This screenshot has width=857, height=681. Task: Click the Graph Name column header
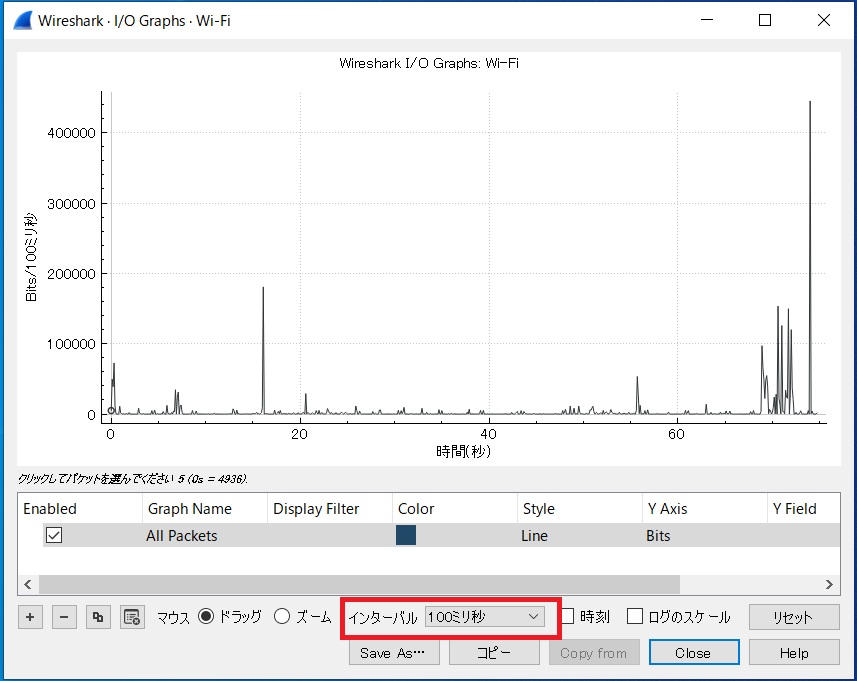205,508
